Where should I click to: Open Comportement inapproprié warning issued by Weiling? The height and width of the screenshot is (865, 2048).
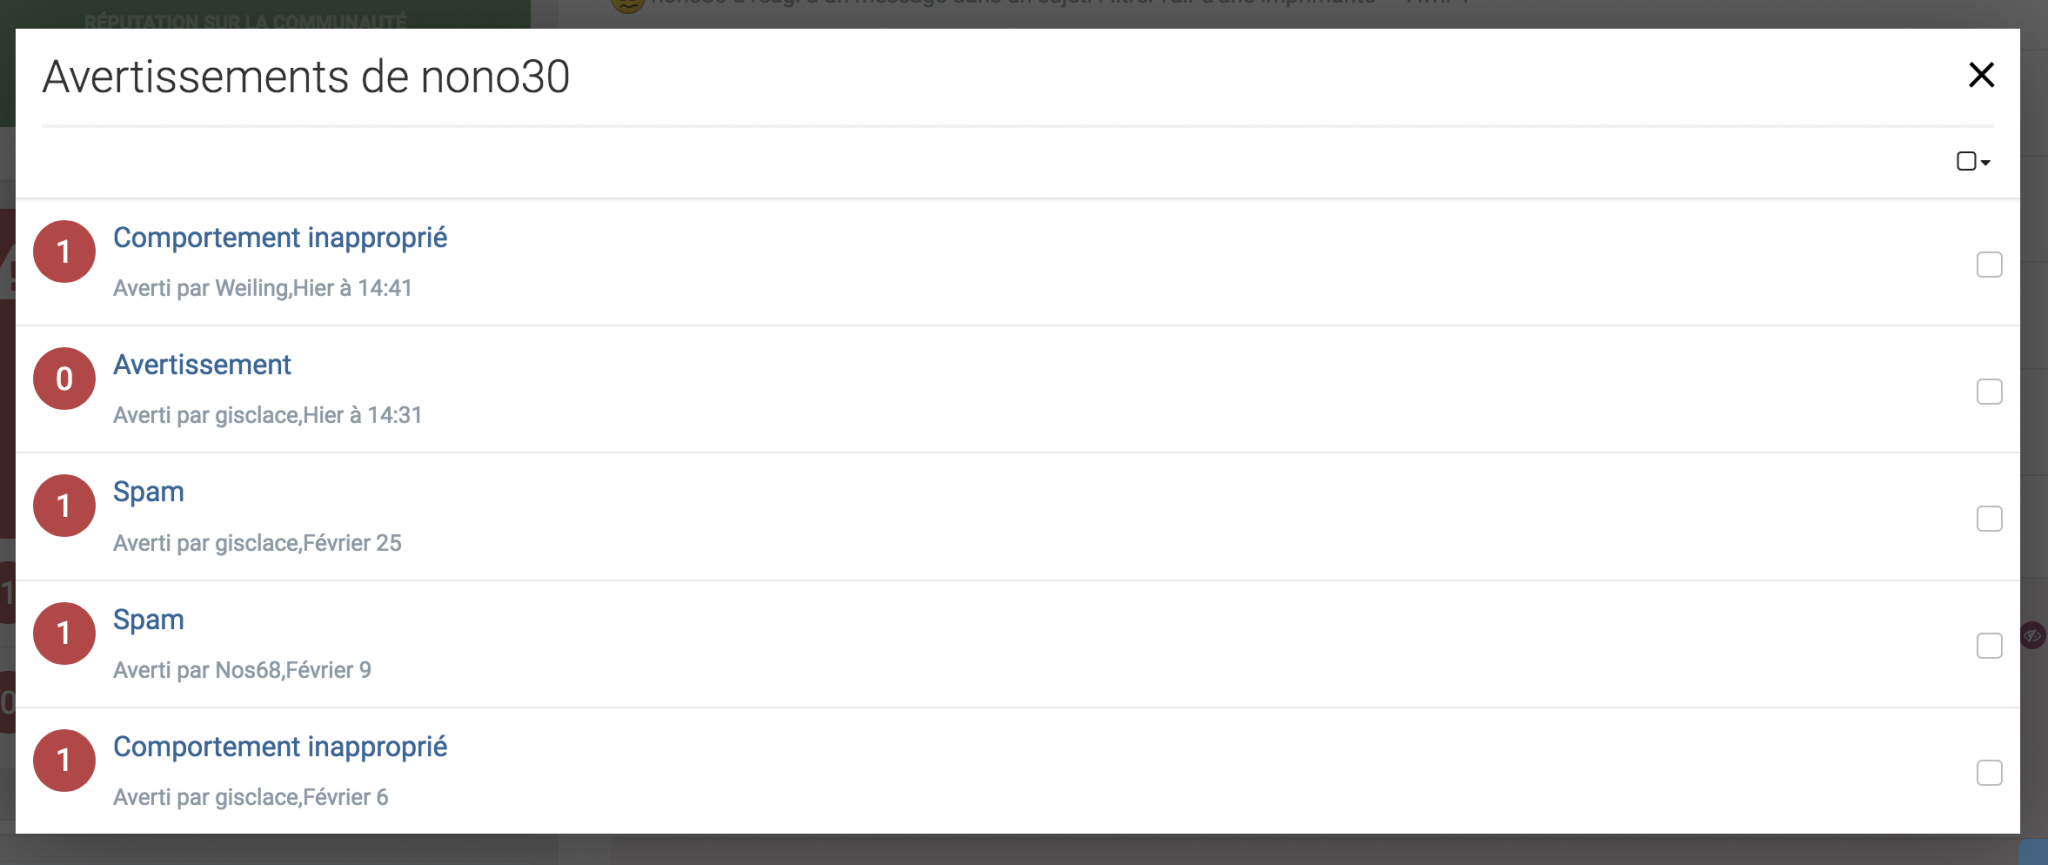click(280, 238)
